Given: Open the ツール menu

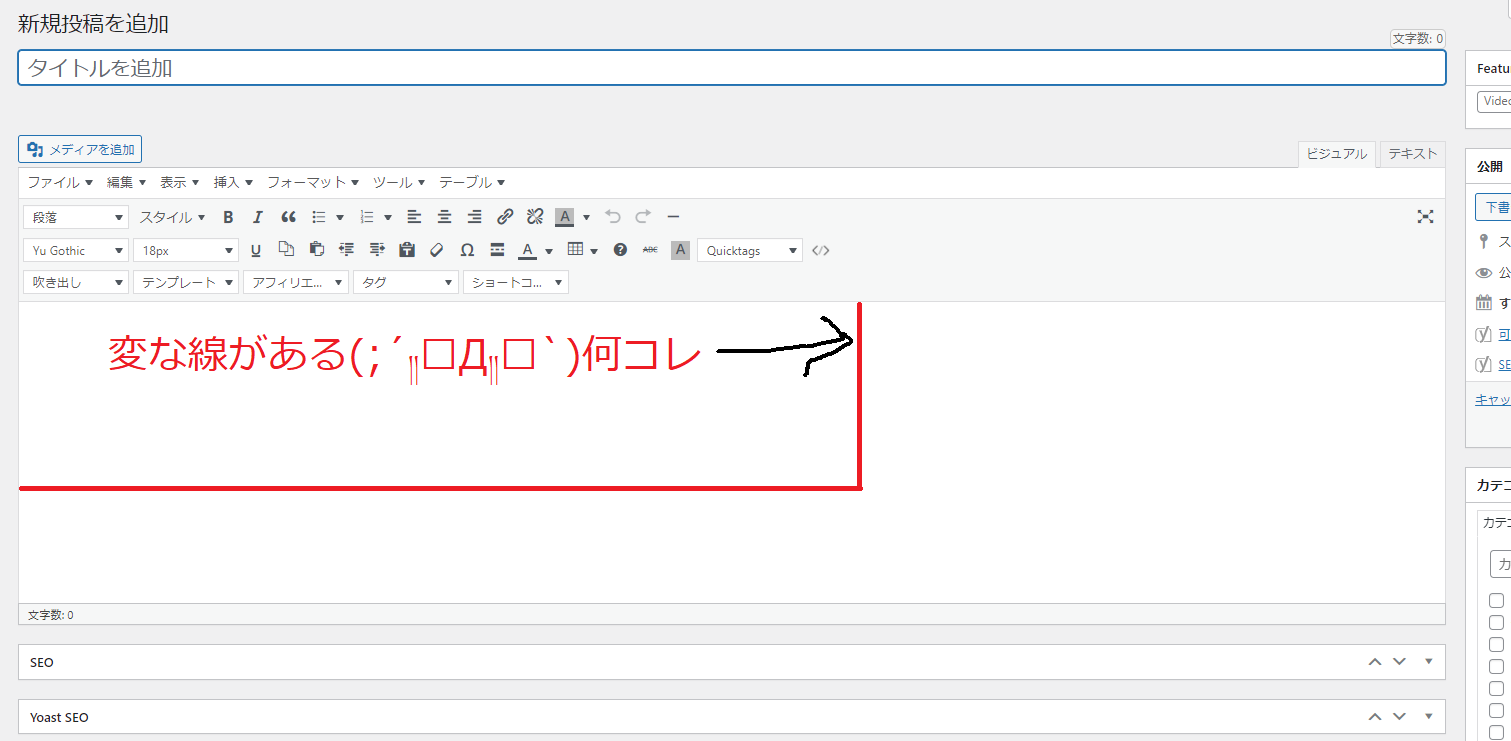Looking at the screenshot, I should pos(399,182).
